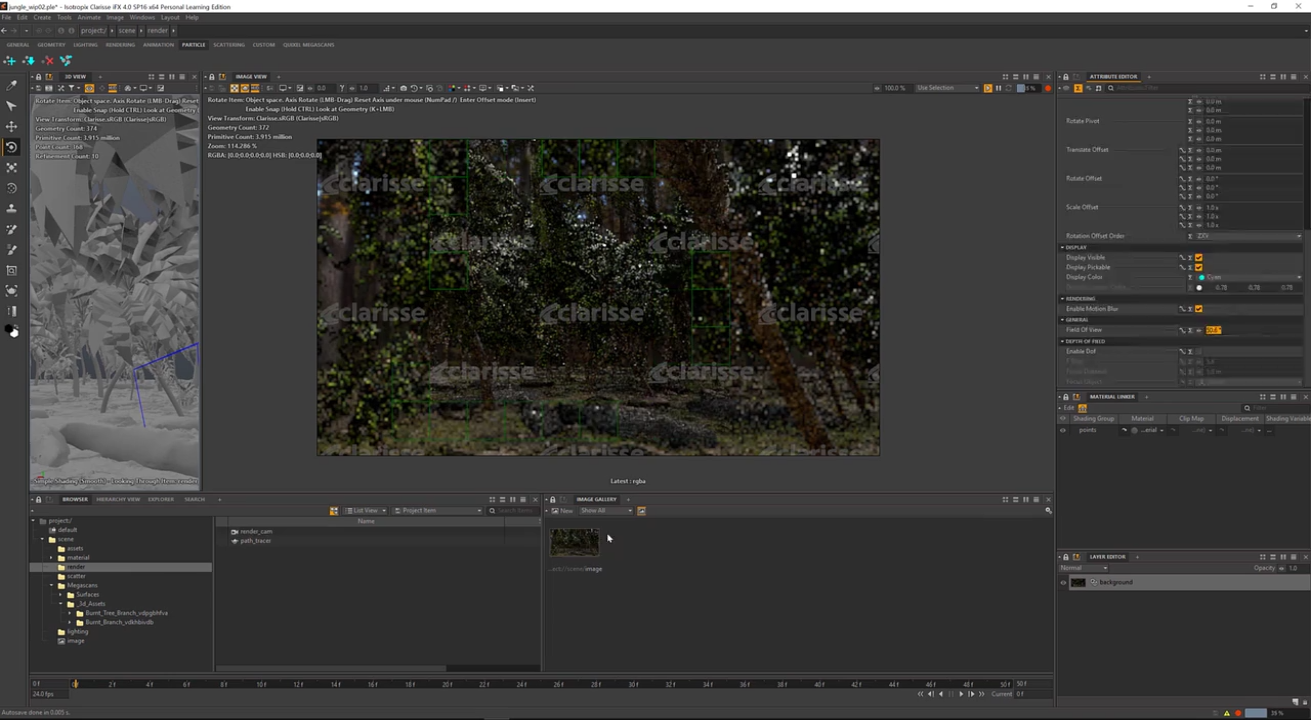Expand the Surfaces folder

61,595
